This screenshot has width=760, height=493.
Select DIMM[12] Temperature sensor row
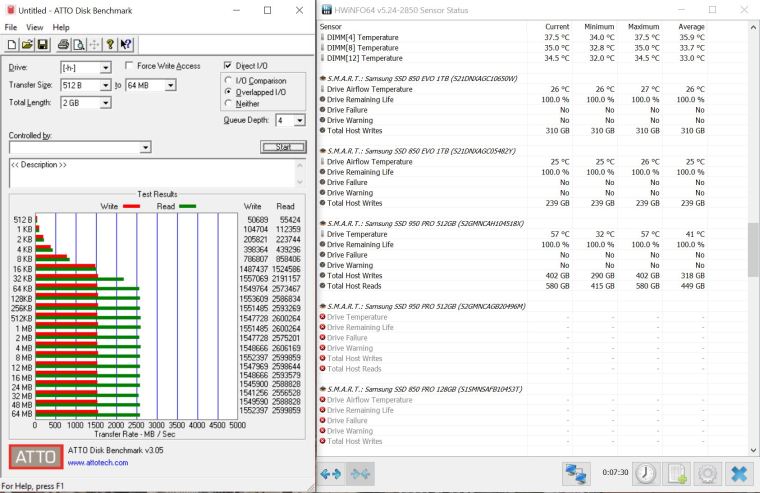pos(513,58)
